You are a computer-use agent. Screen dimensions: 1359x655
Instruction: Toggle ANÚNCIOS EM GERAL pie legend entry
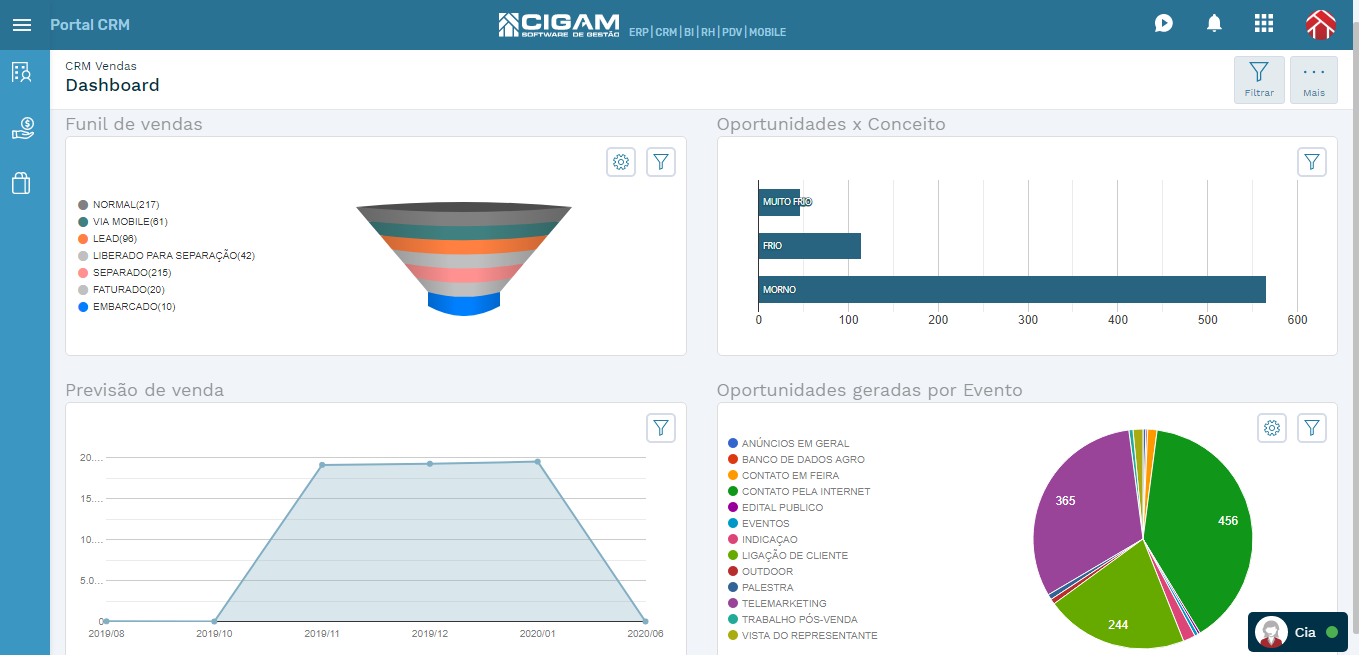coord(789,443)
